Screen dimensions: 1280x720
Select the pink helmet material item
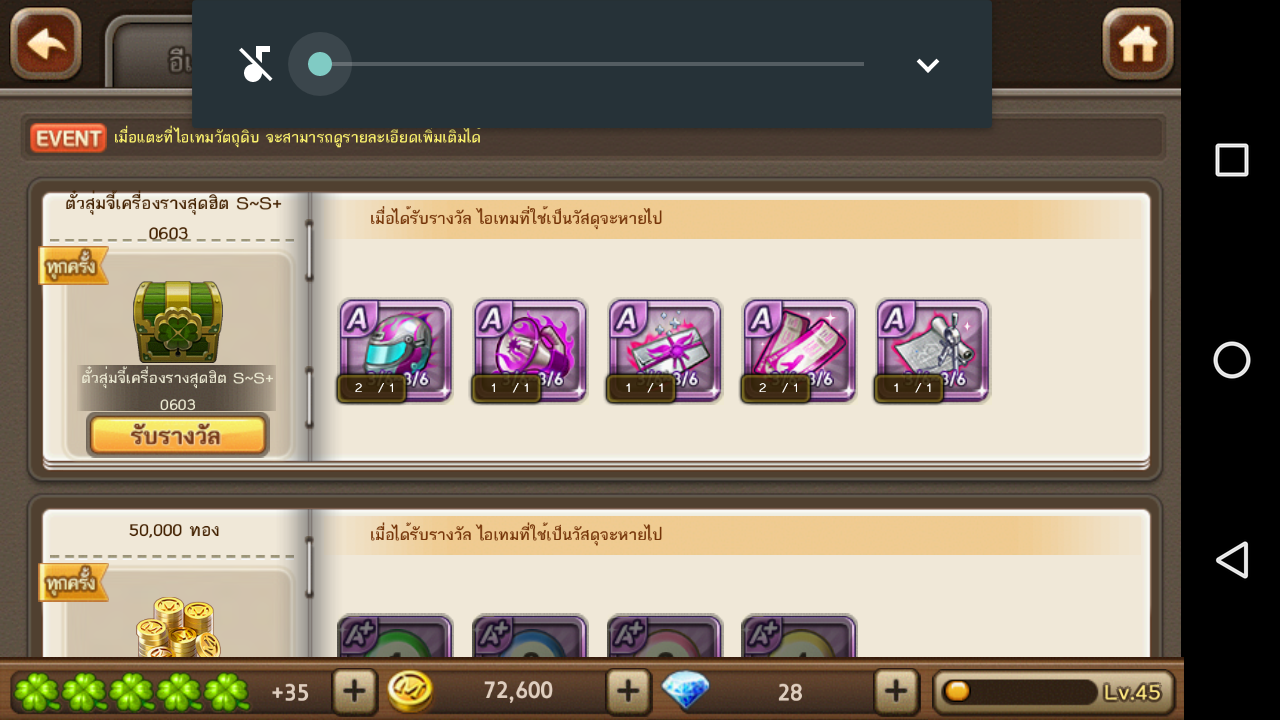tap(395, 350)
